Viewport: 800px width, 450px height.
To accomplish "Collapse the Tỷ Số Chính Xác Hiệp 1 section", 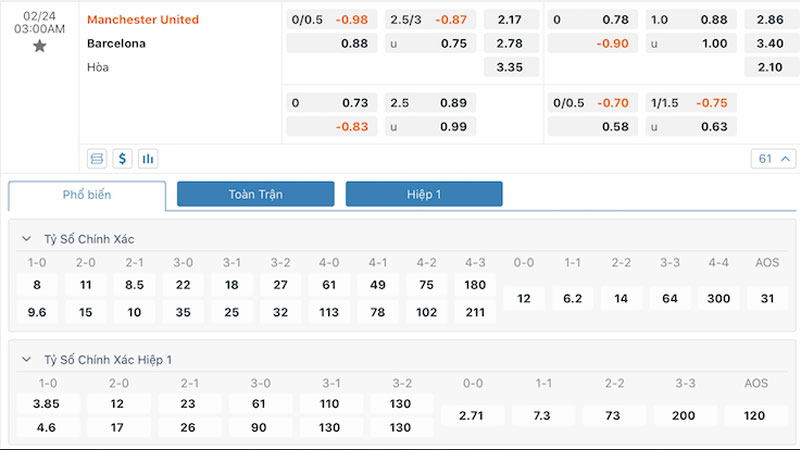I will 27,360.
